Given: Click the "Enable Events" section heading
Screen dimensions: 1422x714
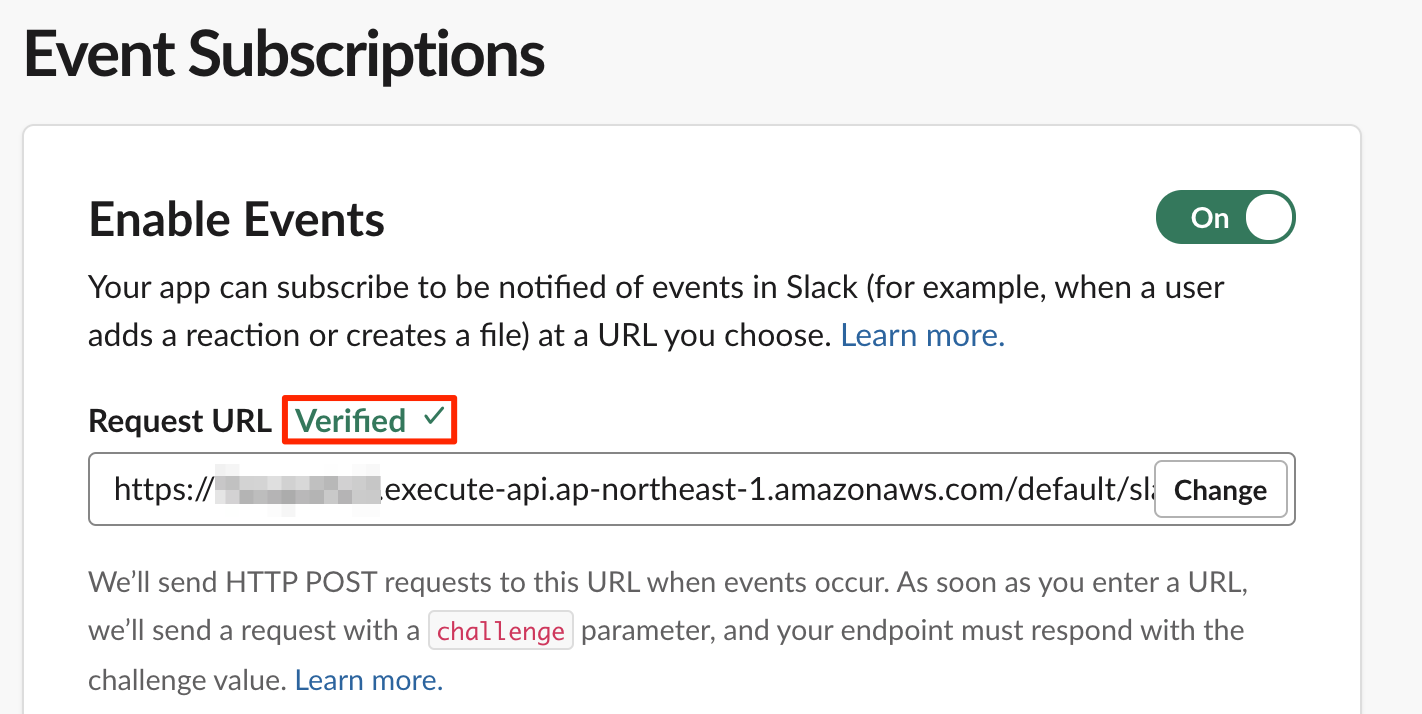Looking at the screenshot, I should pyautogui.click(x=237, y=219).
